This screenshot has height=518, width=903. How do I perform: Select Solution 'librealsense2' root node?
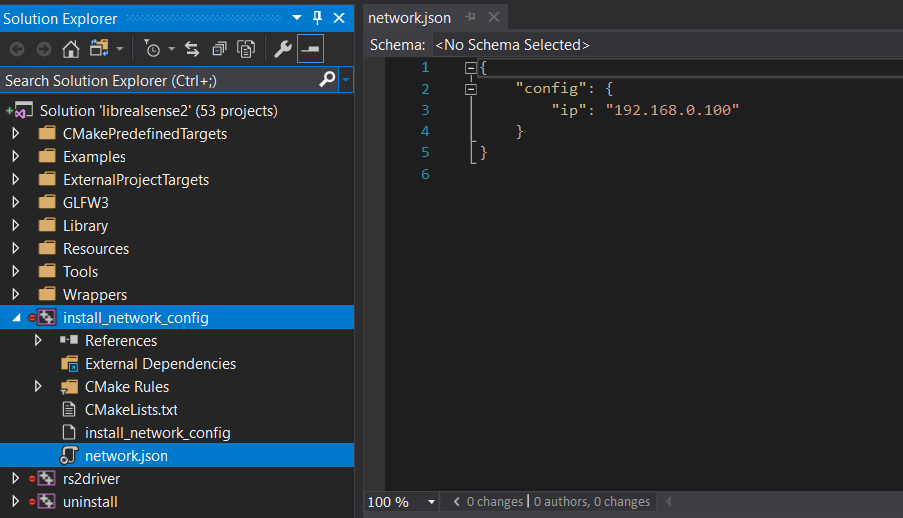pos(158,111)
